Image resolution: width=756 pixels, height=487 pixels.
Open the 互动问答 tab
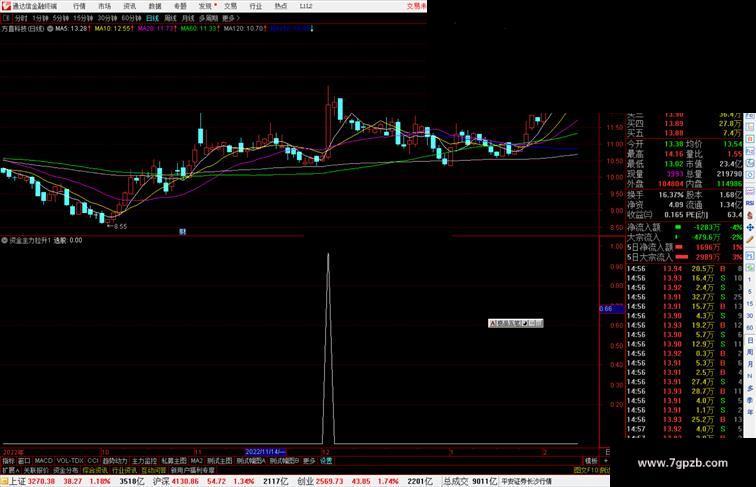[154, 470]
